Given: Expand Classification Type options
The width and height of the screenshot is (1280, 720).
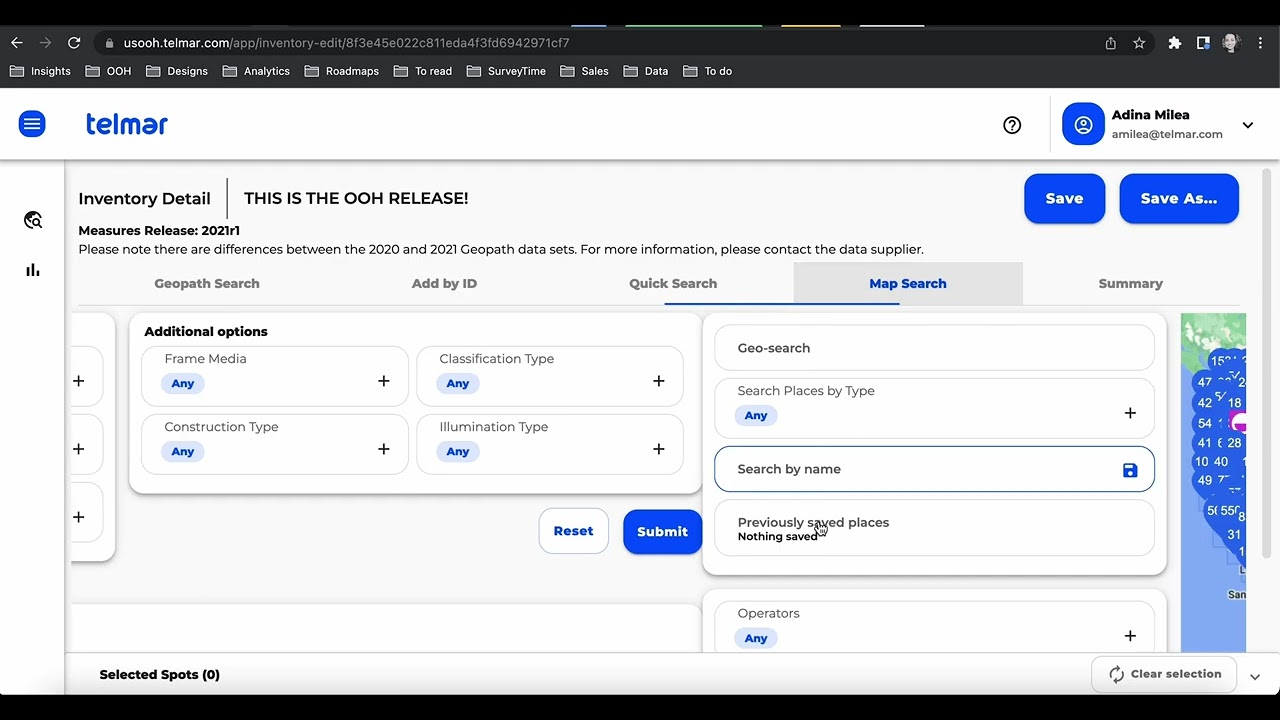Looking at the screenshot, I should (658, 381).
